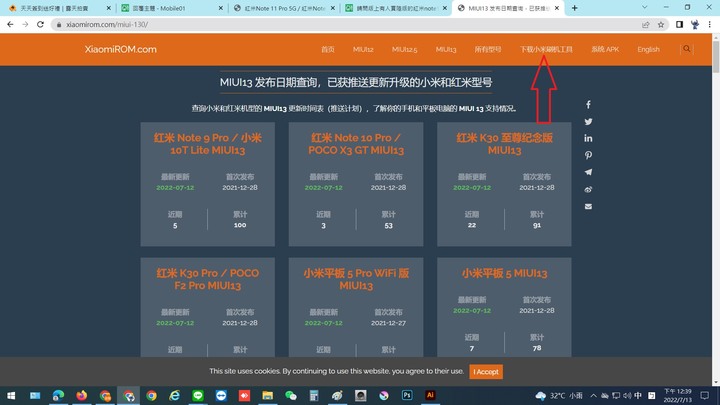Click the page vertical scrollbar thumb
Screen dimensions: 720x405
click(x=716, y=57)
